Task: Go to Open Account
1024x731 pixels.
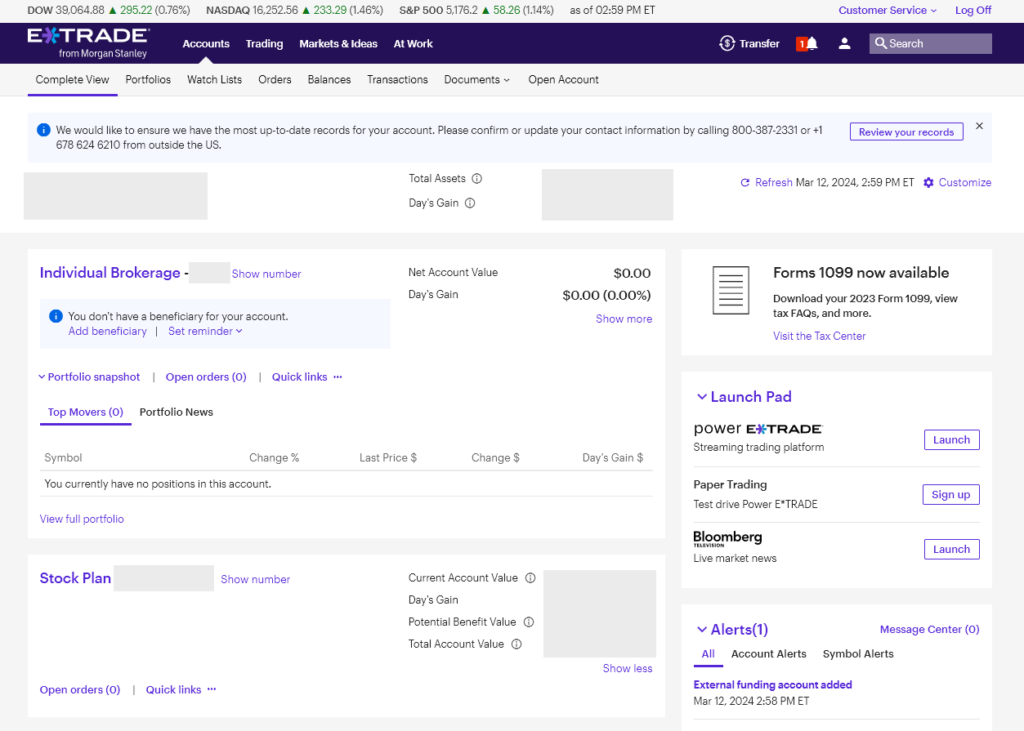Action: point(563,80)
